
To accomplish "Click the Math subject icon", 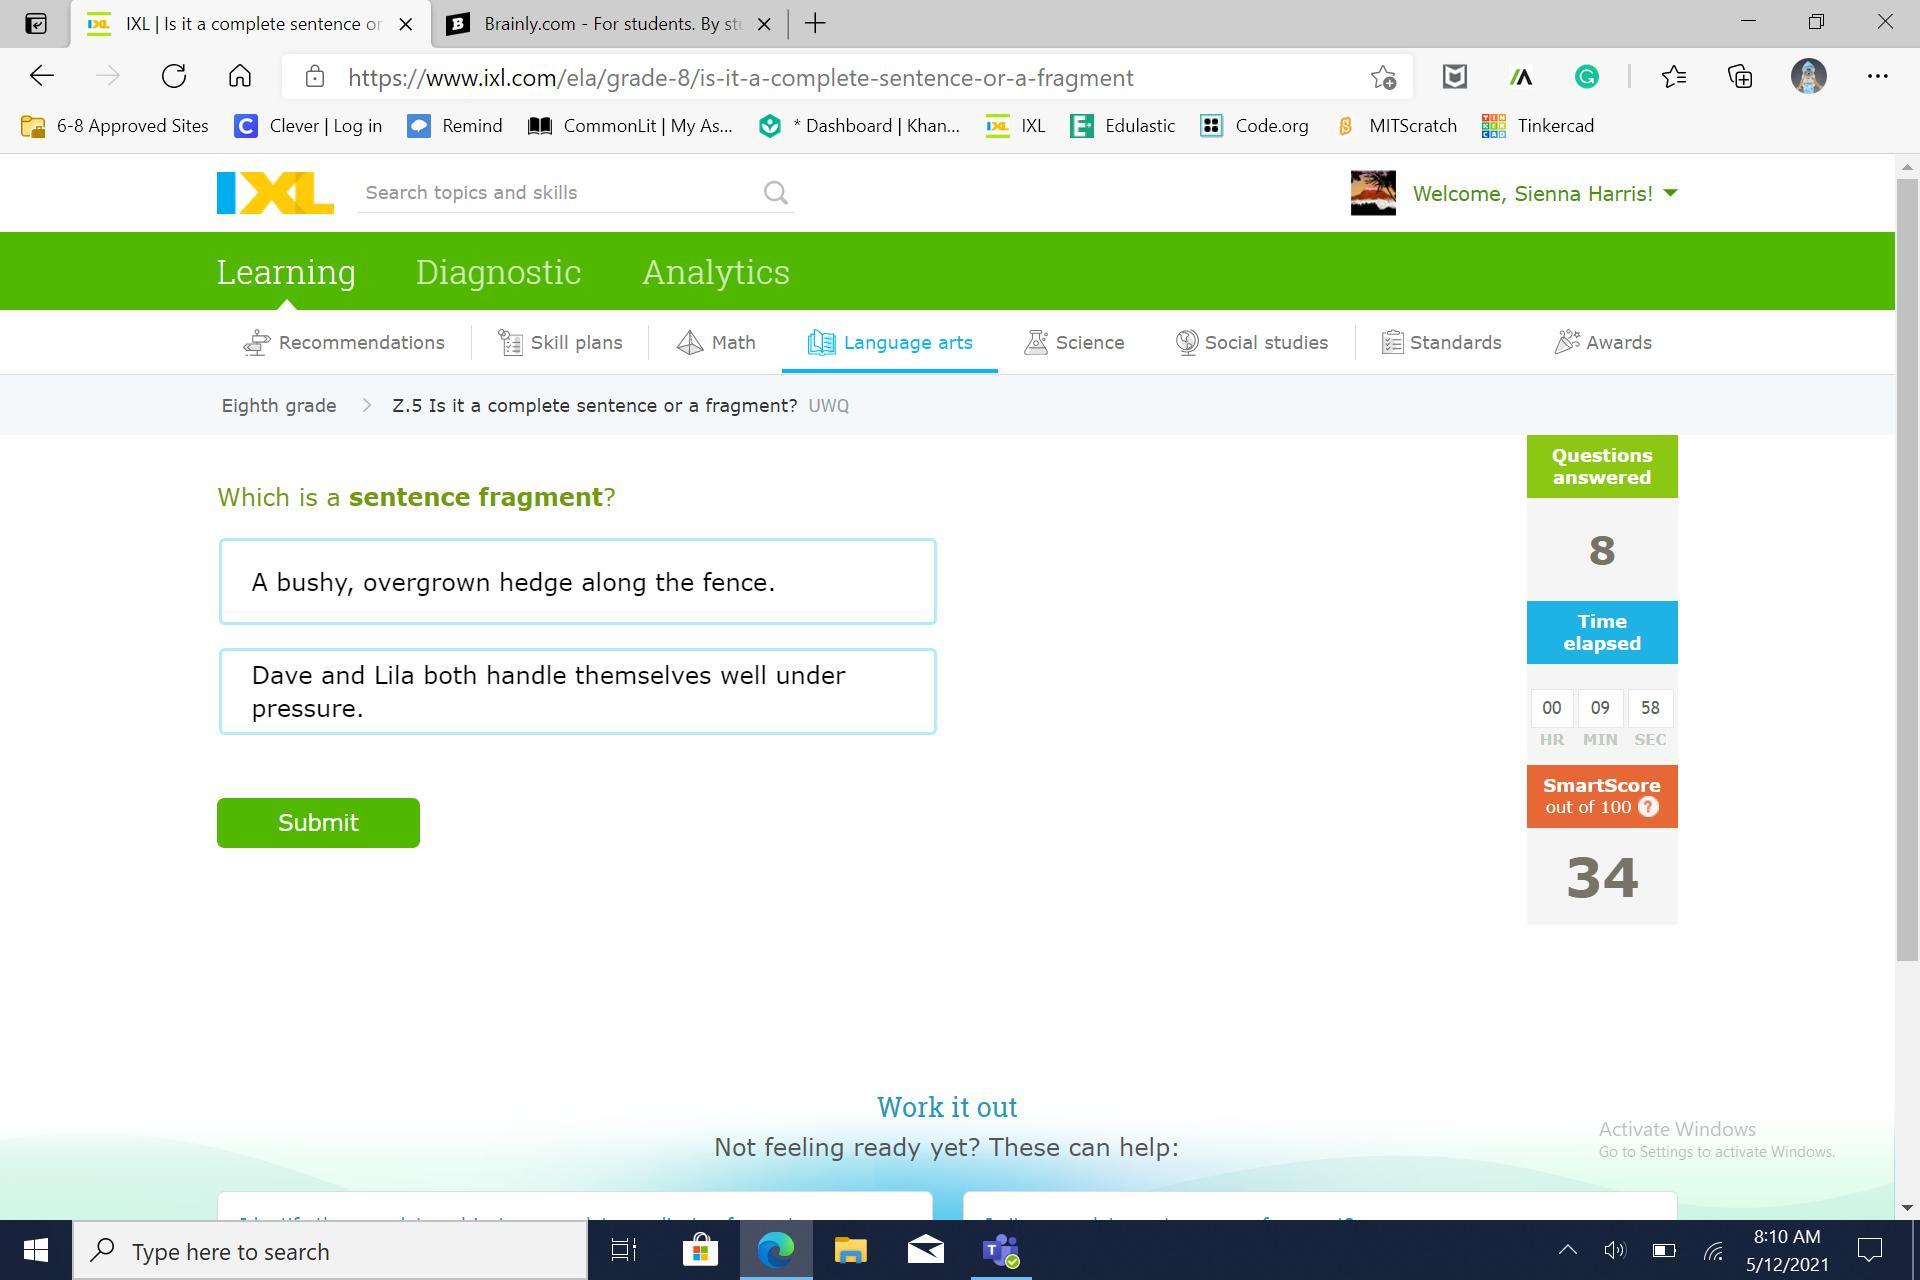I will point(687,341).
